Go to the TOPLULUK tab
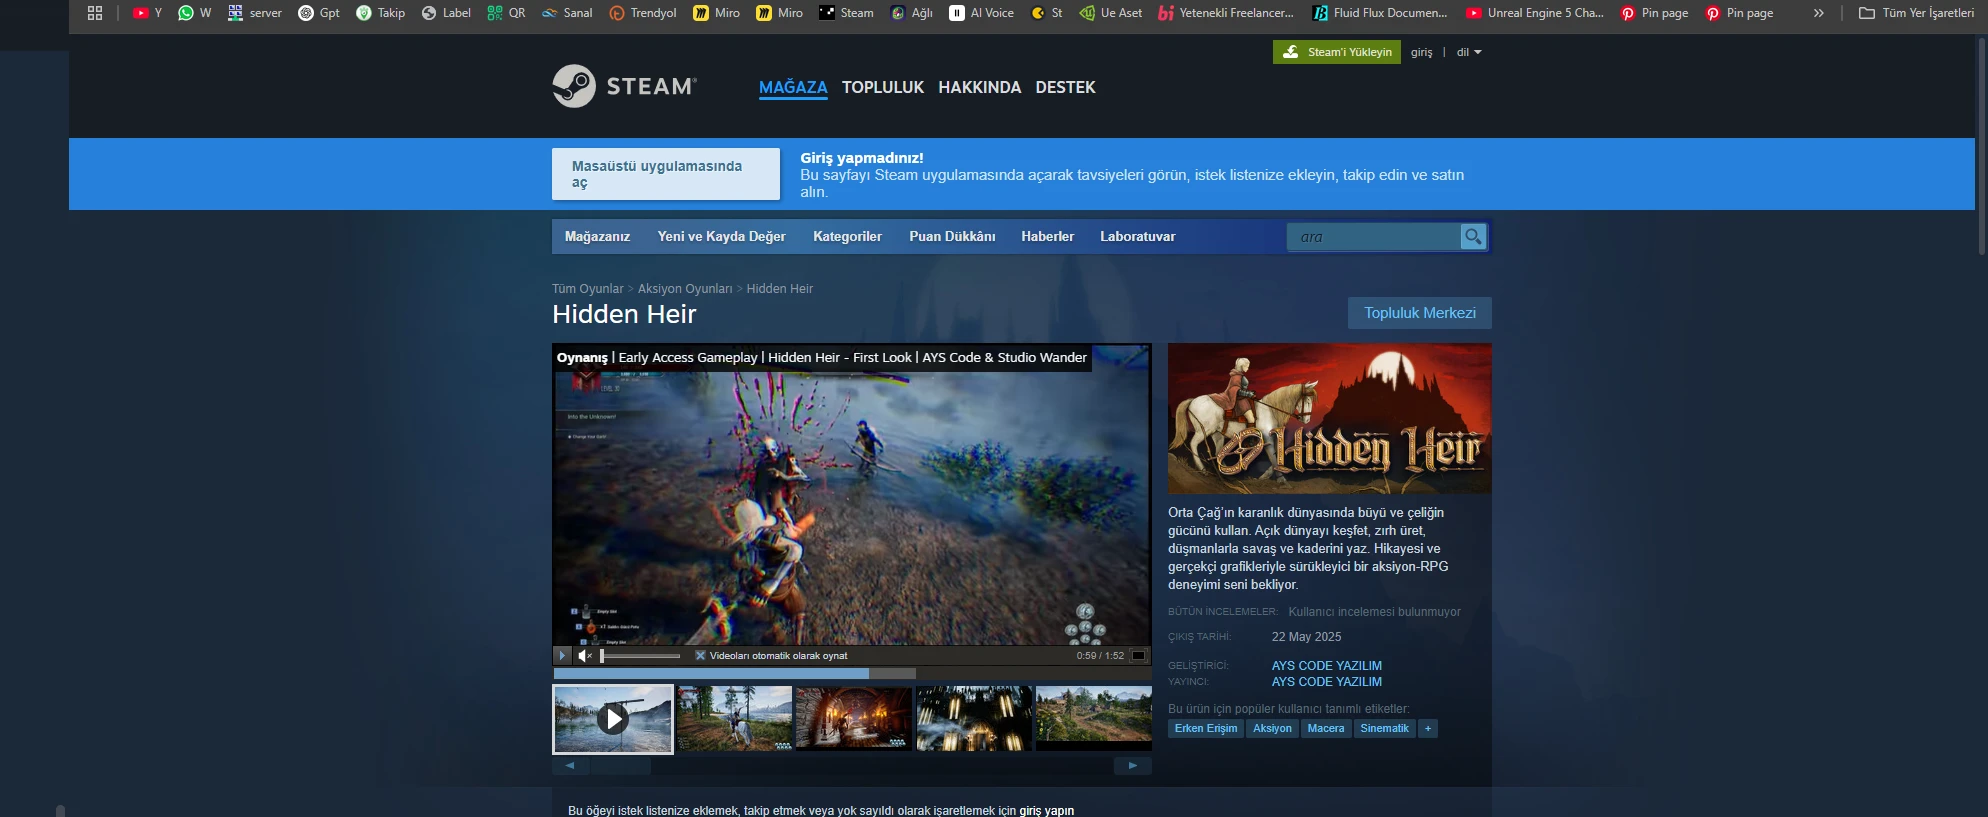 (x=882, y=88)
